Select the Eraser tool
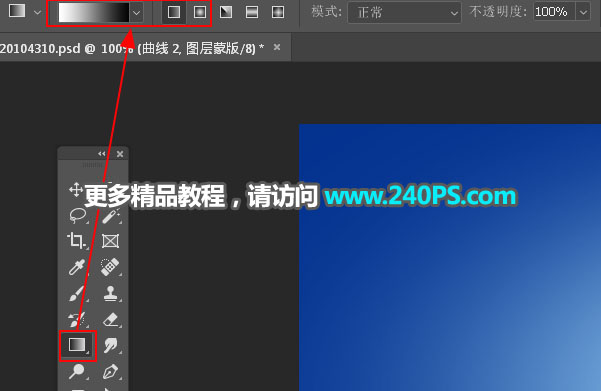The image size is (601, 391). (x=111, y=319)
